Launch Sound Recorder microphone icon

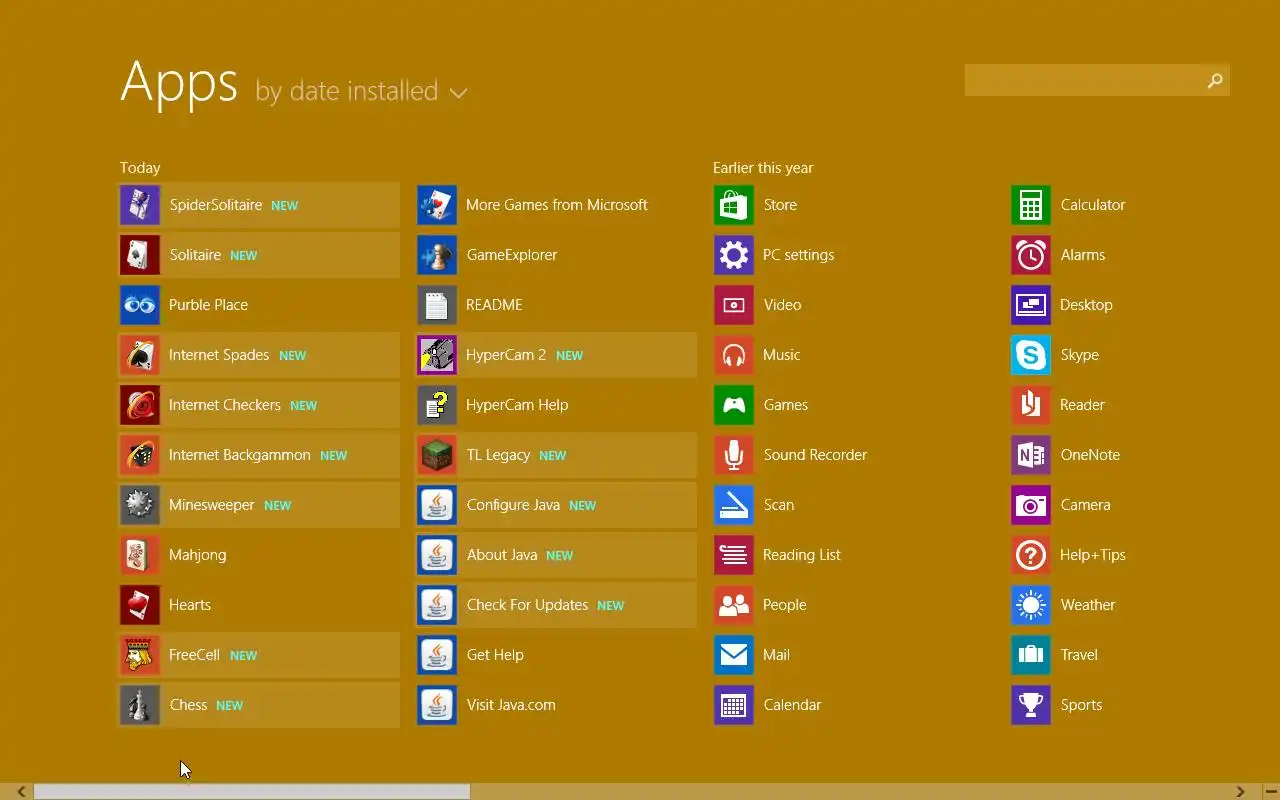coord(734,455)
